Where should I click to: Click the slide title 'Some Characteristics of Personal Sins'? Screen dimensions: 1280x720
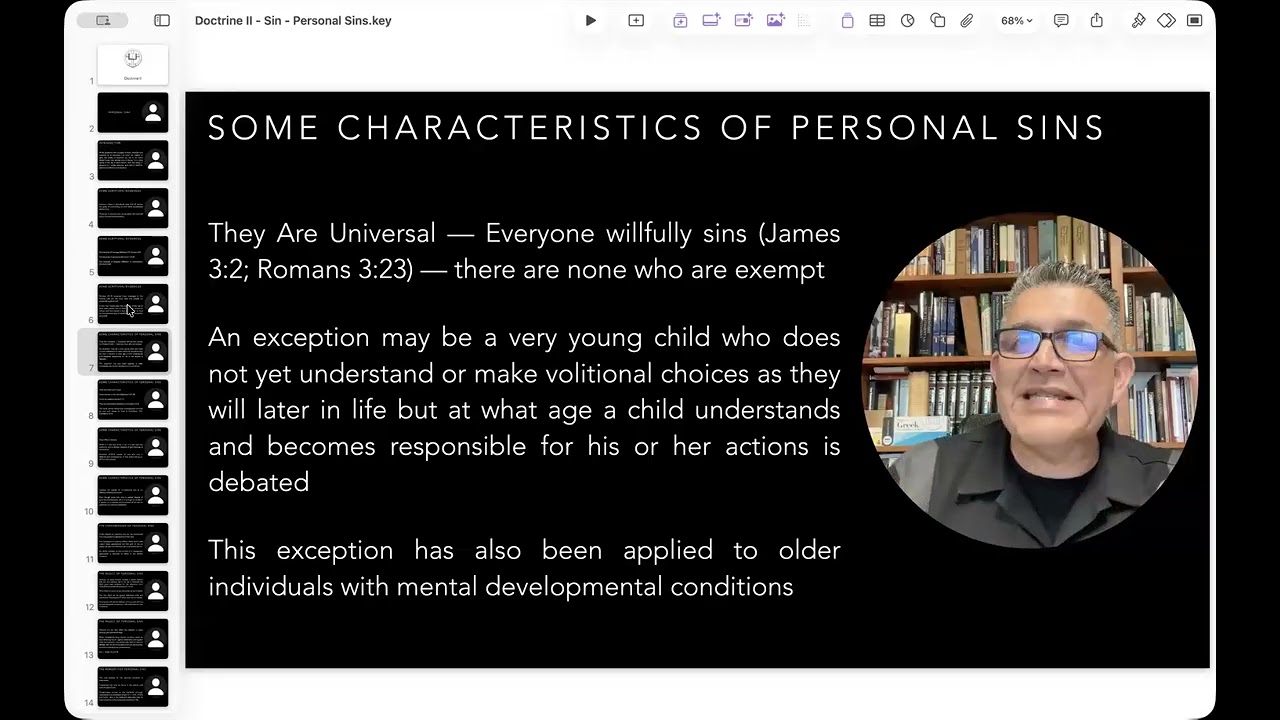(656, 128)
